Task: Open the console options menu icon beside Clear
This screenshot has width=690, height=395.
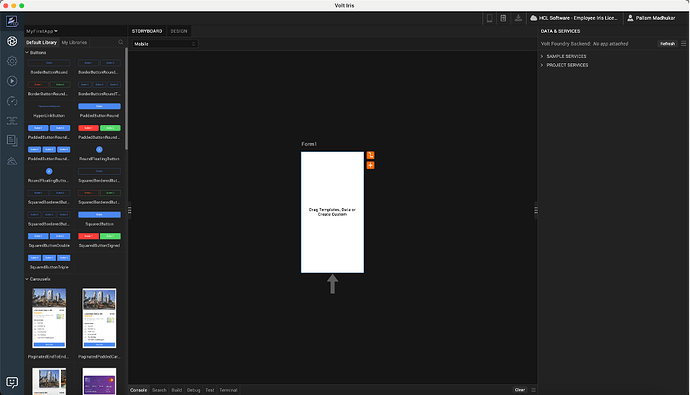Action: 533,390
